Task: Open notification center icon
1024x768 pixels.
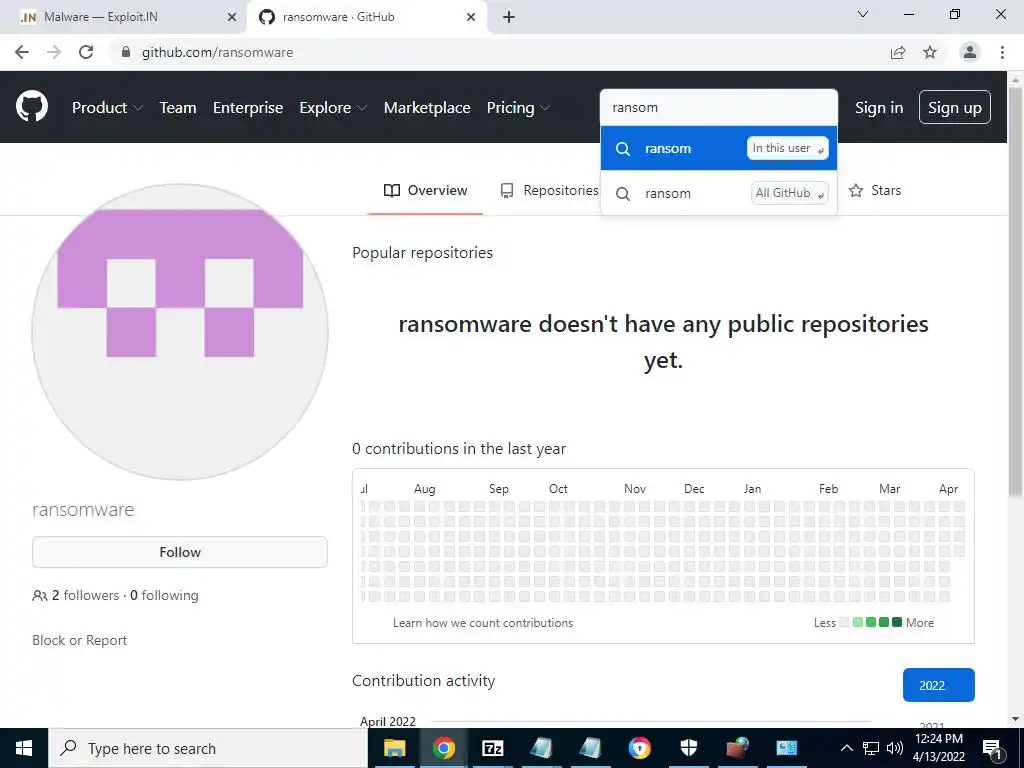Action: click(992, 748)
